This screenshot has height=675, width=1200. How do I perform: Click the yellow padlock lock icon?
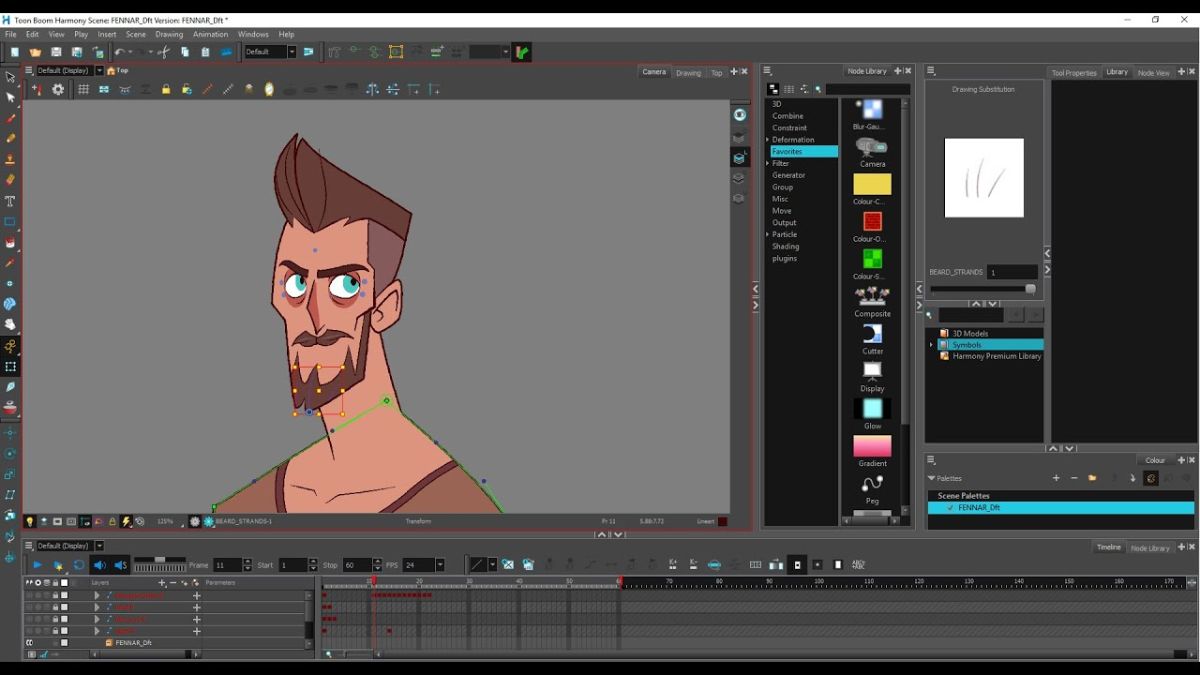(166, 89)
